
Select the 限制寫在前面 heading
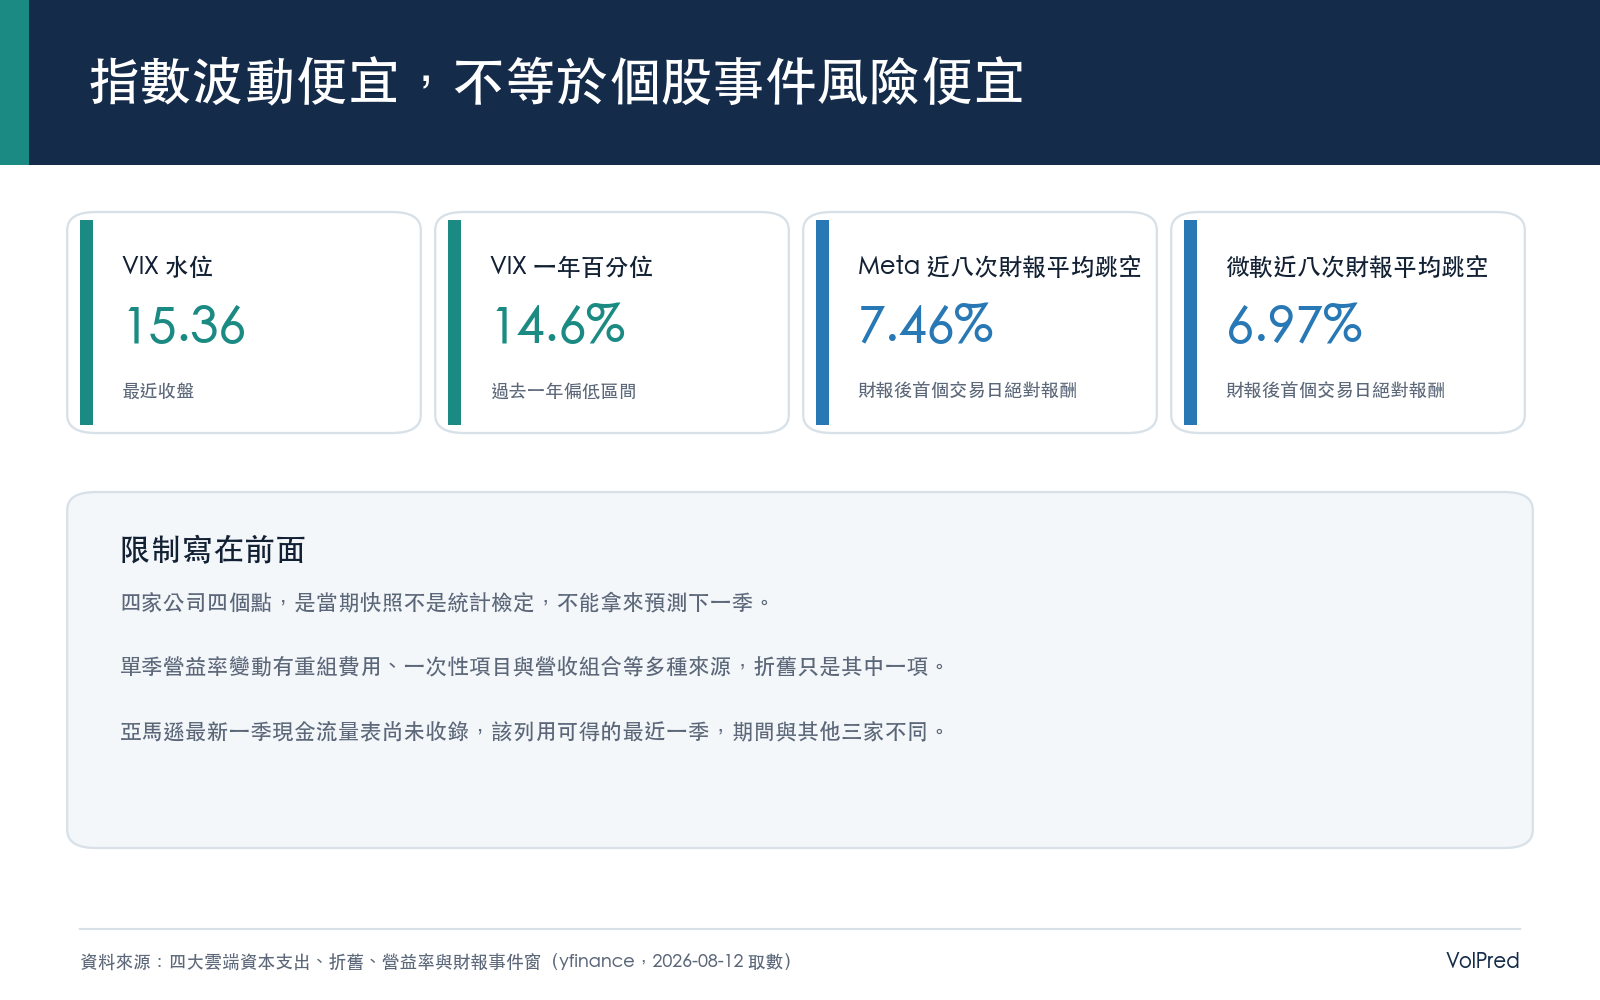(x=213, y=550)
